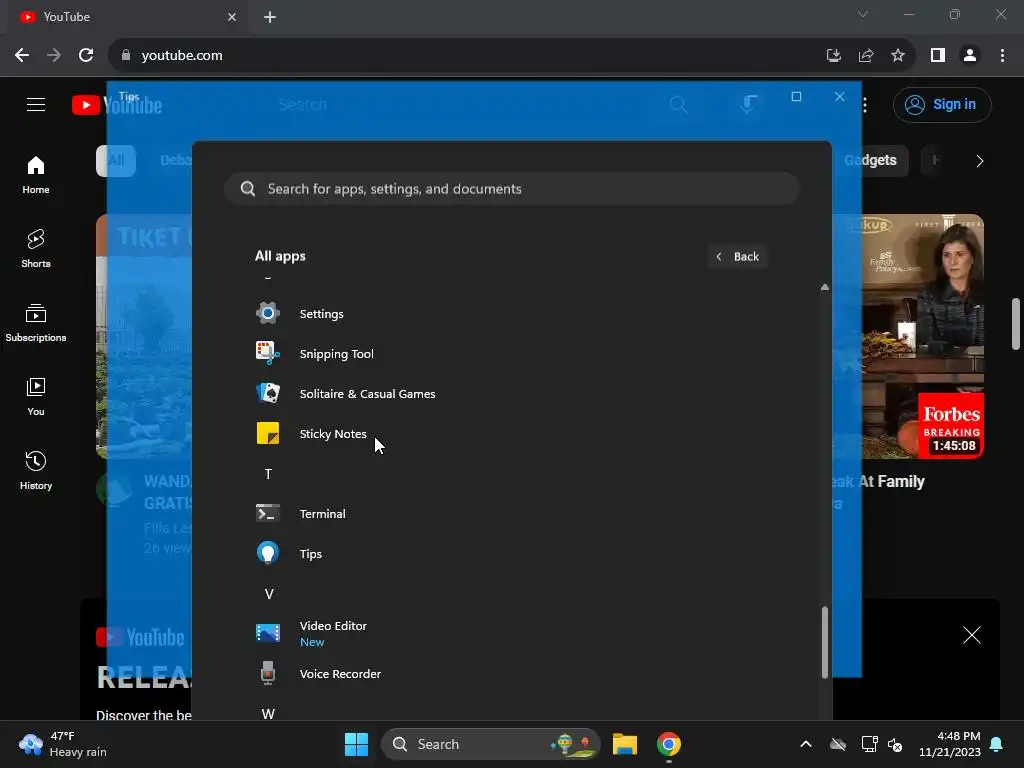Reload the page in Chrome
The image size is (1024, 768).
click(86, 56)
